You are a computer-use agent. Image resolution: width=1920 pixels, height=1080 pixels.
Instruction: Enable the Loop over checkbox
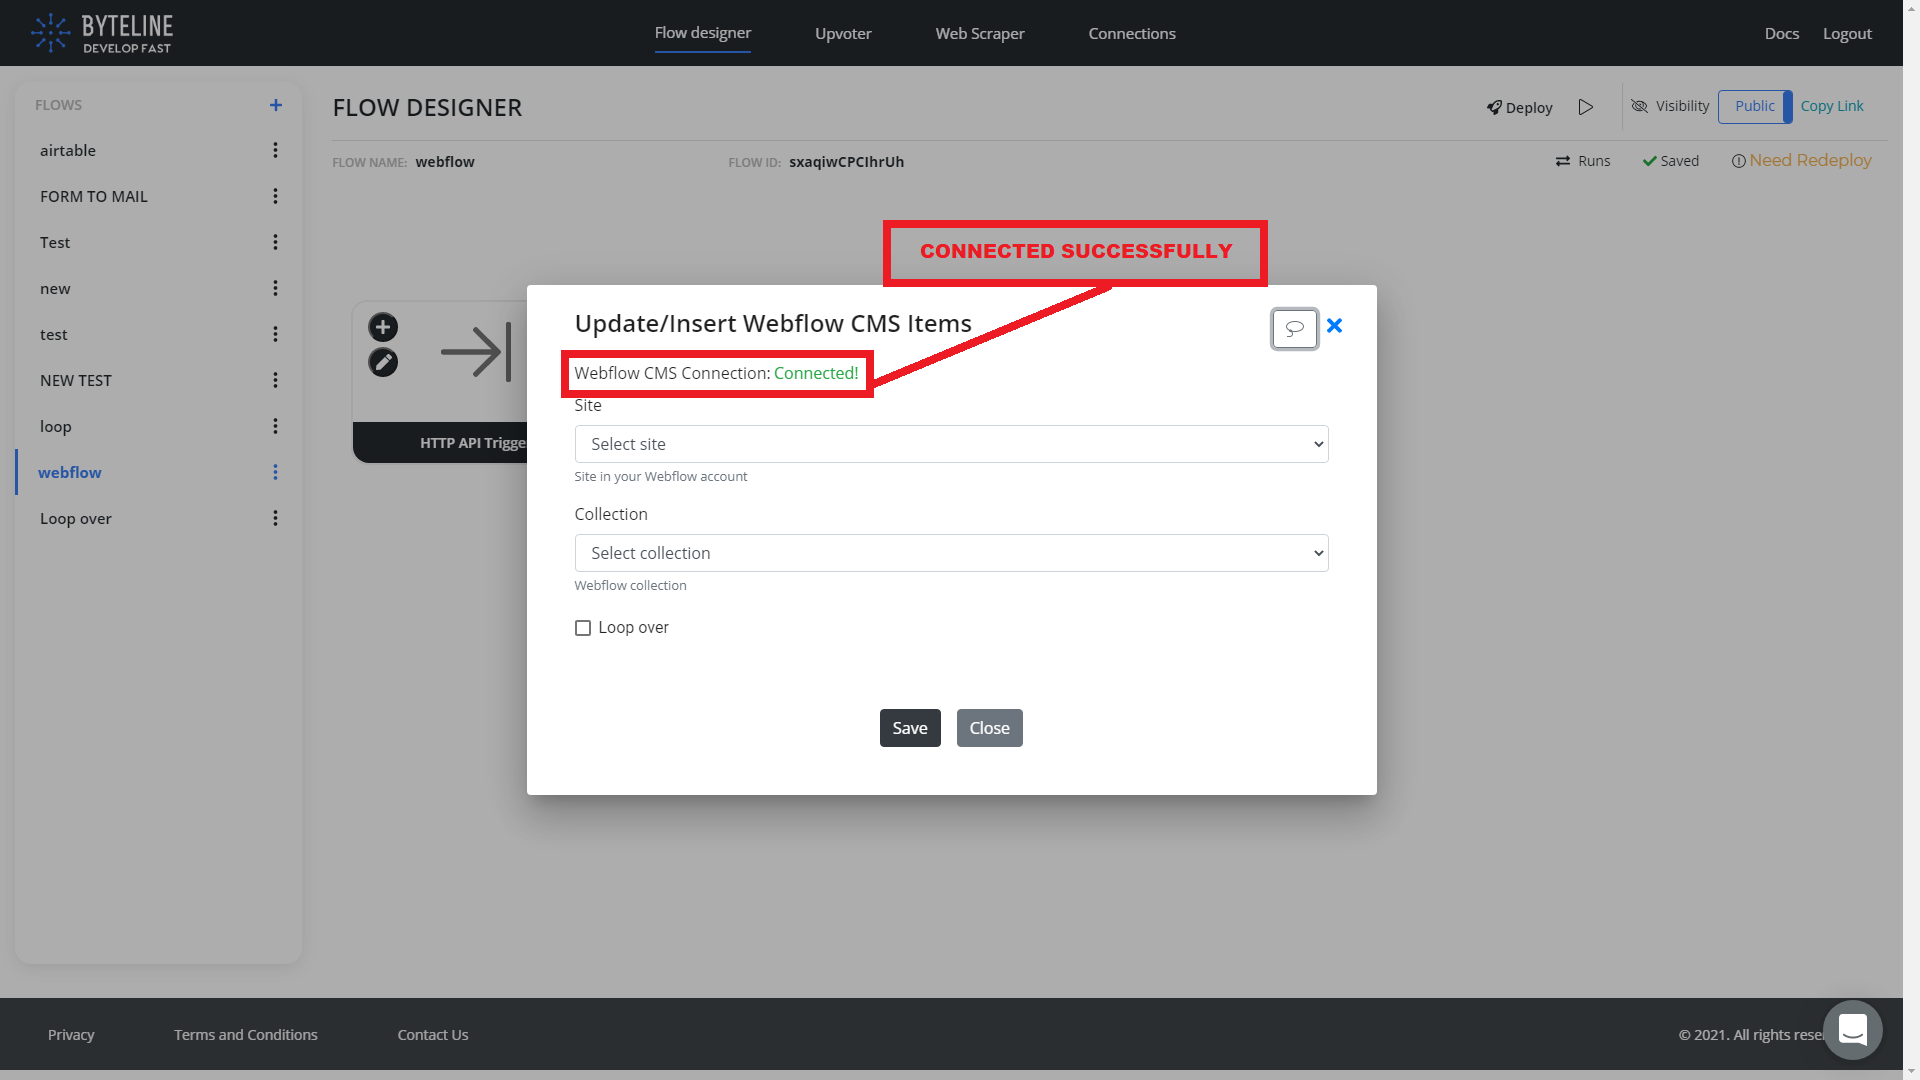tap(583, 628)
